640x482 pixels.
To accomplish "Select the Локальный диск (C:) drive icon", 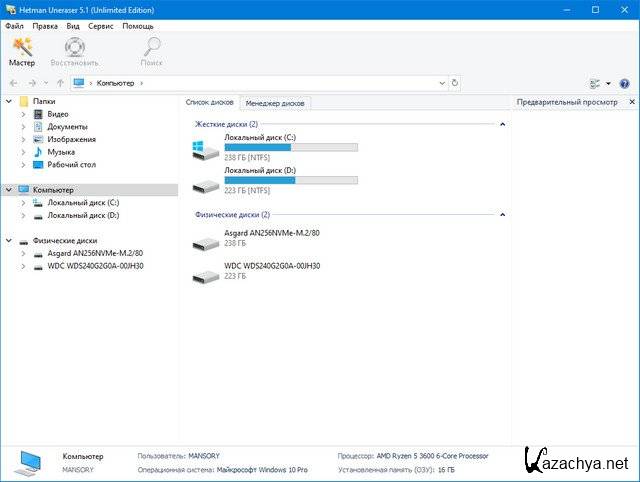I will (206, 151).
